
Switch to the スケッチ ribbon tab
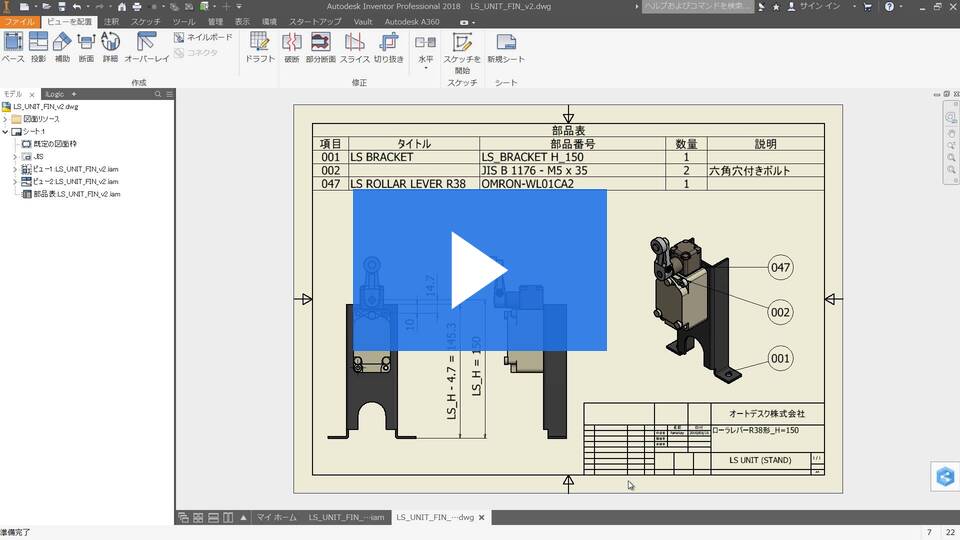pyautogui.click(x=145, y=21)
